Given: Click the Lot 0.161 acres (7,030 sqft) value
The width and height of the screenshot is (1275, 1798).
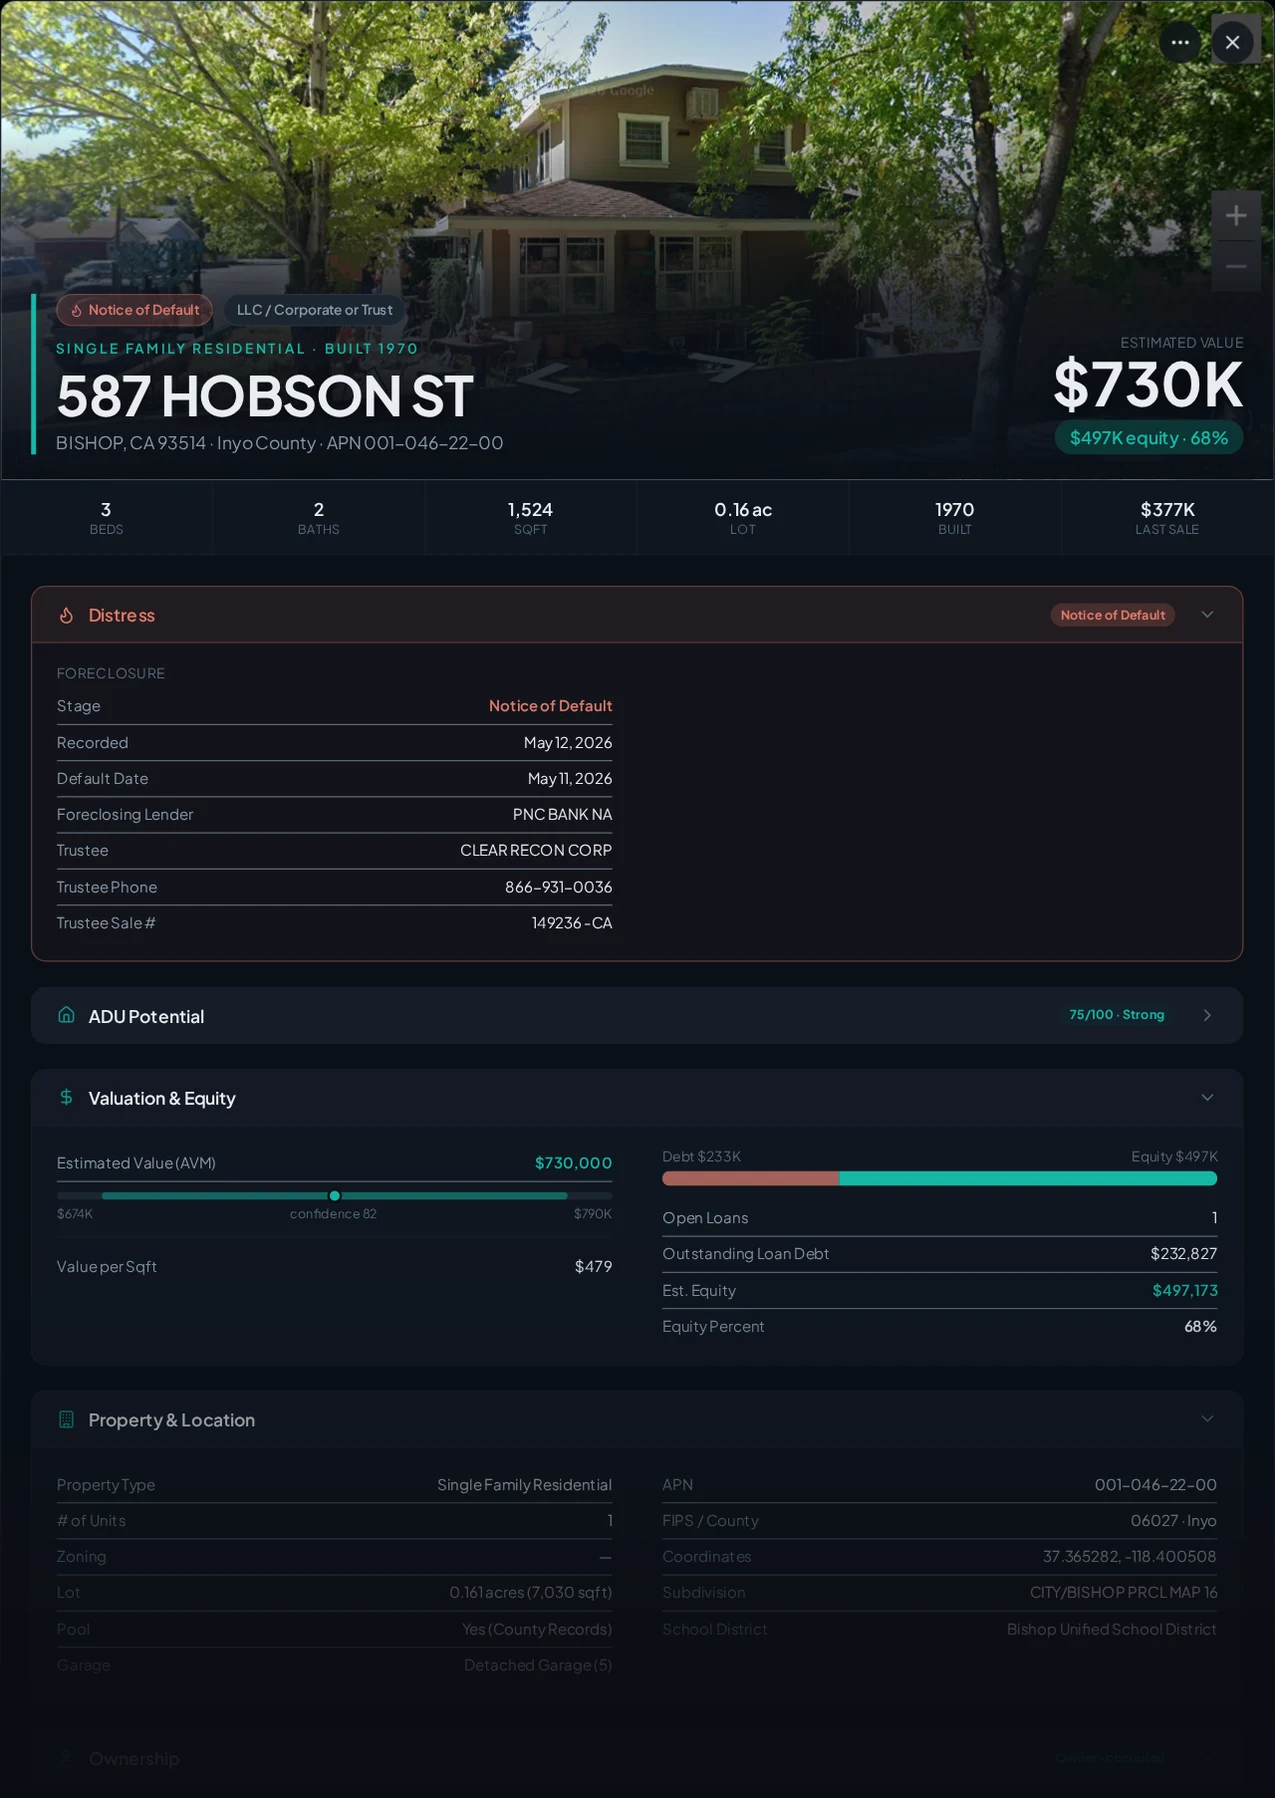Looking at the screenshot, I should coord(530,1592).
